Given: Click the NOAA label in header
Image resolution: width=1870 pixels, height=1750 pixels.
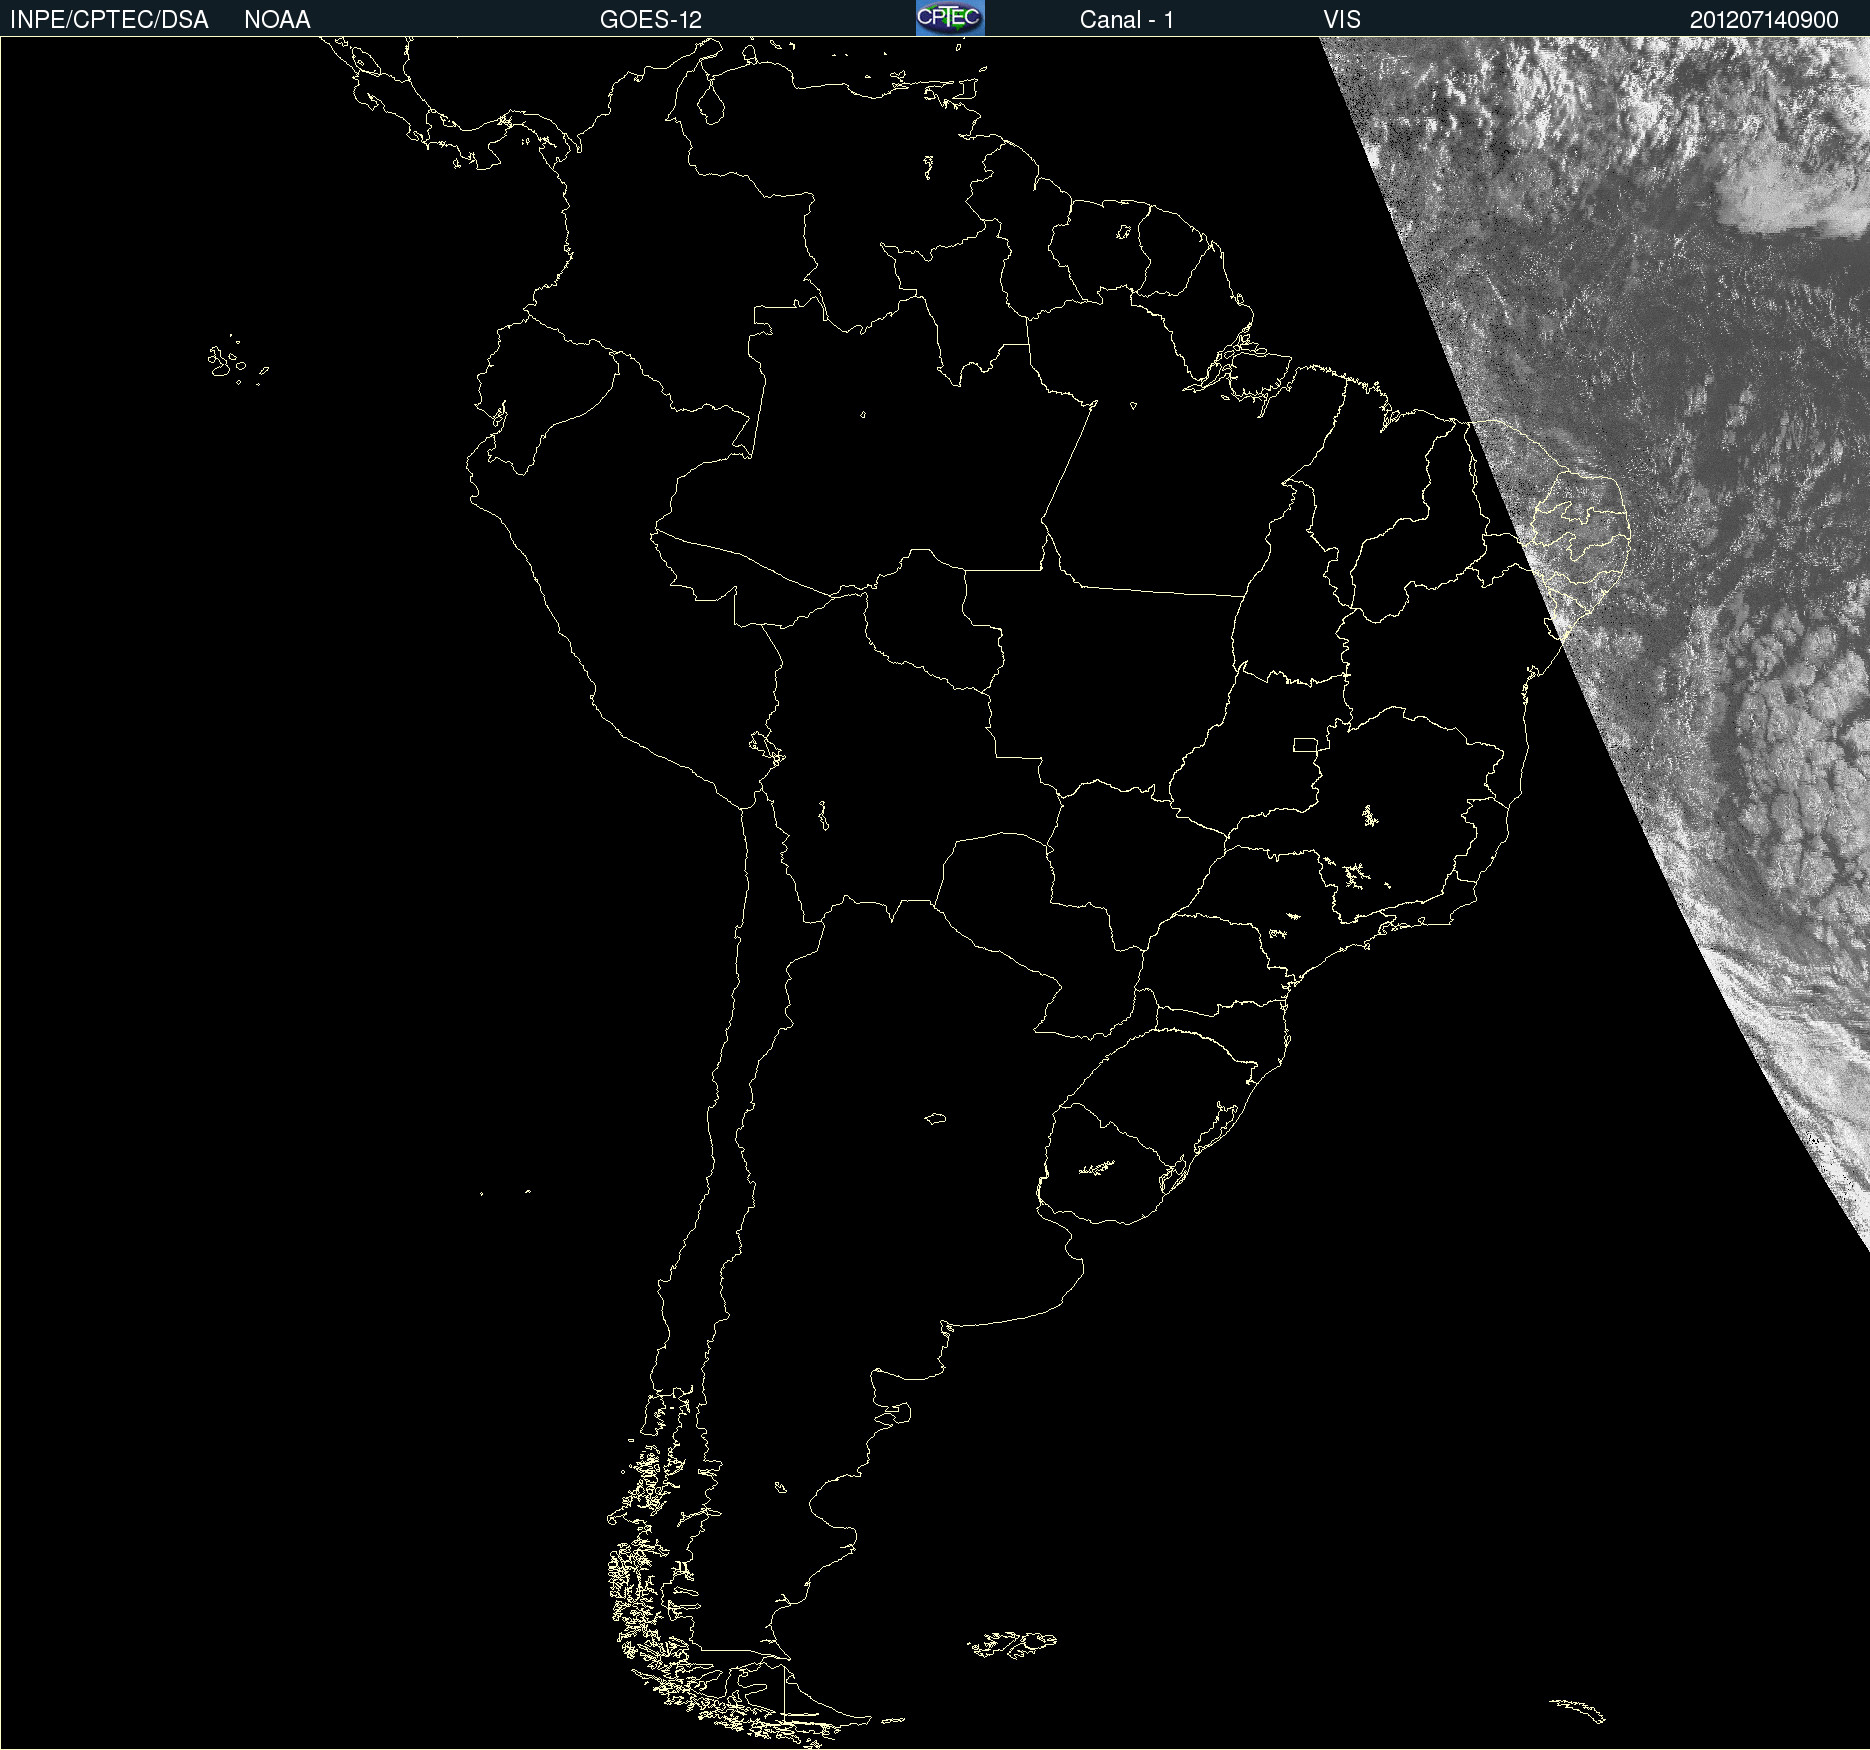Looking at the screenshot, I should tap(277, 20).
